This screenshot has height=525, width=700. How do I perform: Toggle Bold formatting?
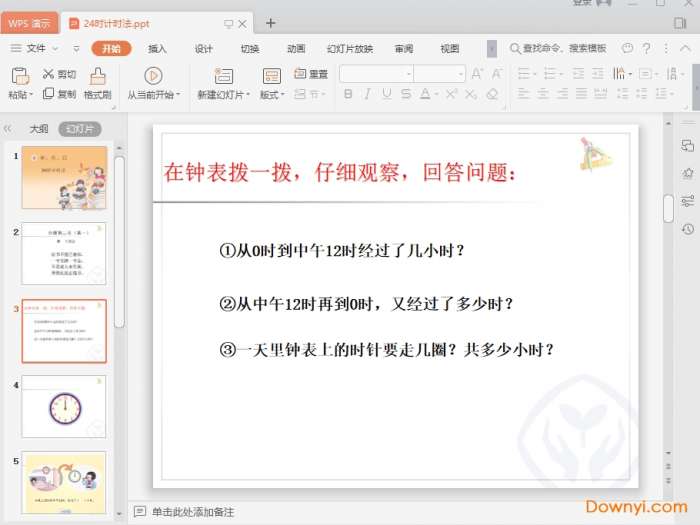(348, 94)
